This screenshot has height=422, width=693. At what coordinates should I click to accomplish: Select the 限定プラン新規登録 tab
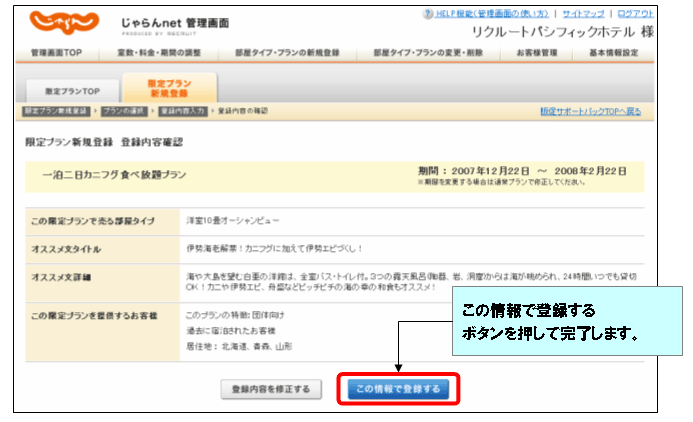[x=170, y=88]
